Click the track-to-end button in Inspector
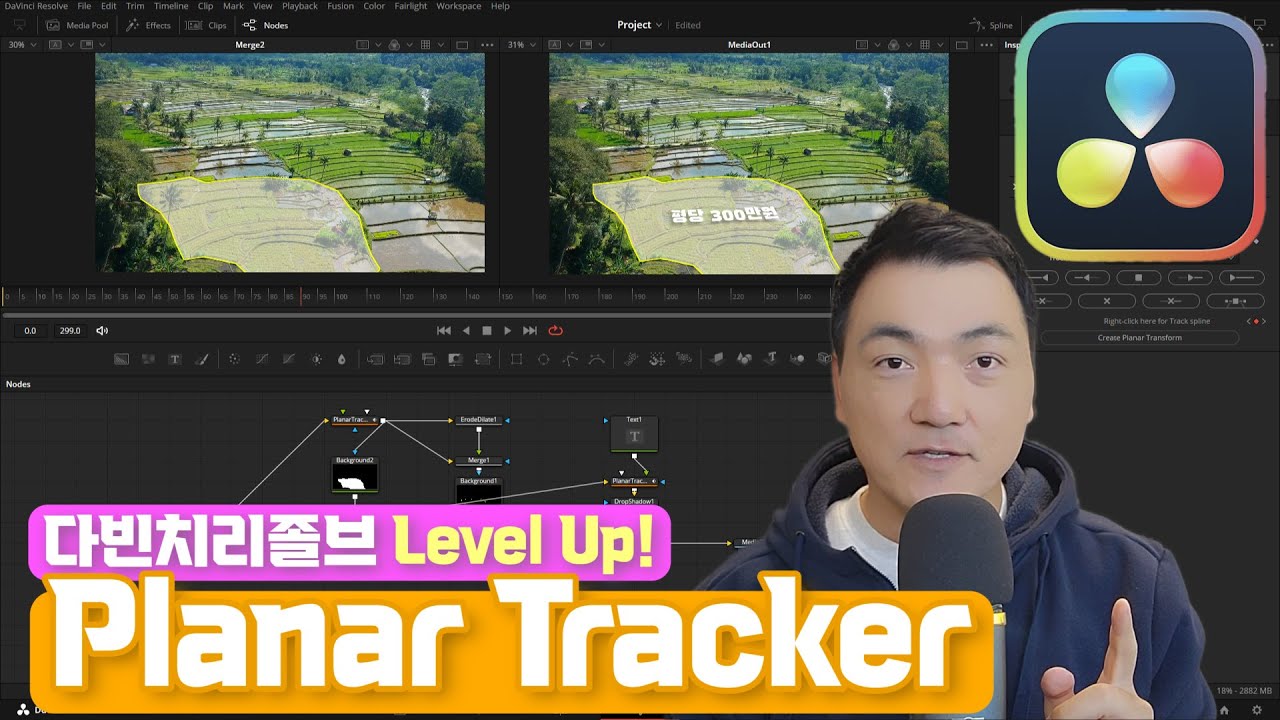 pyautogui.click(x=1241, y=277)
